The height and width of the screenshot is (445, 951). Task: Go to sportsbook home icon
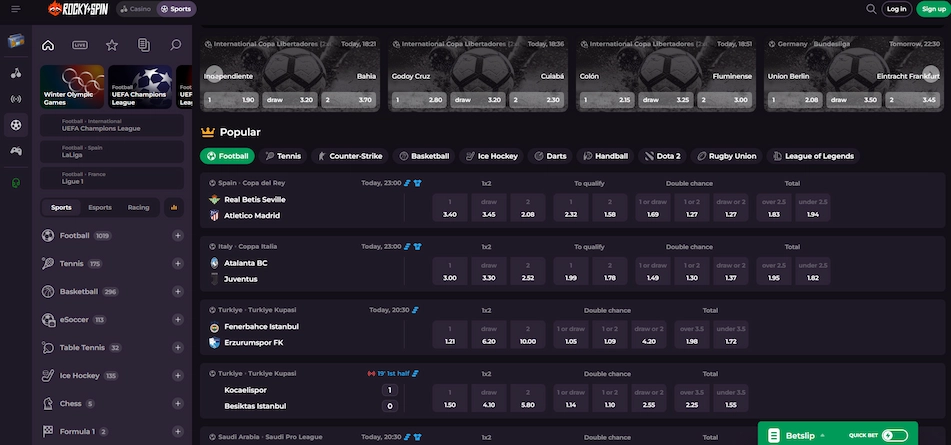click(48, 45)
